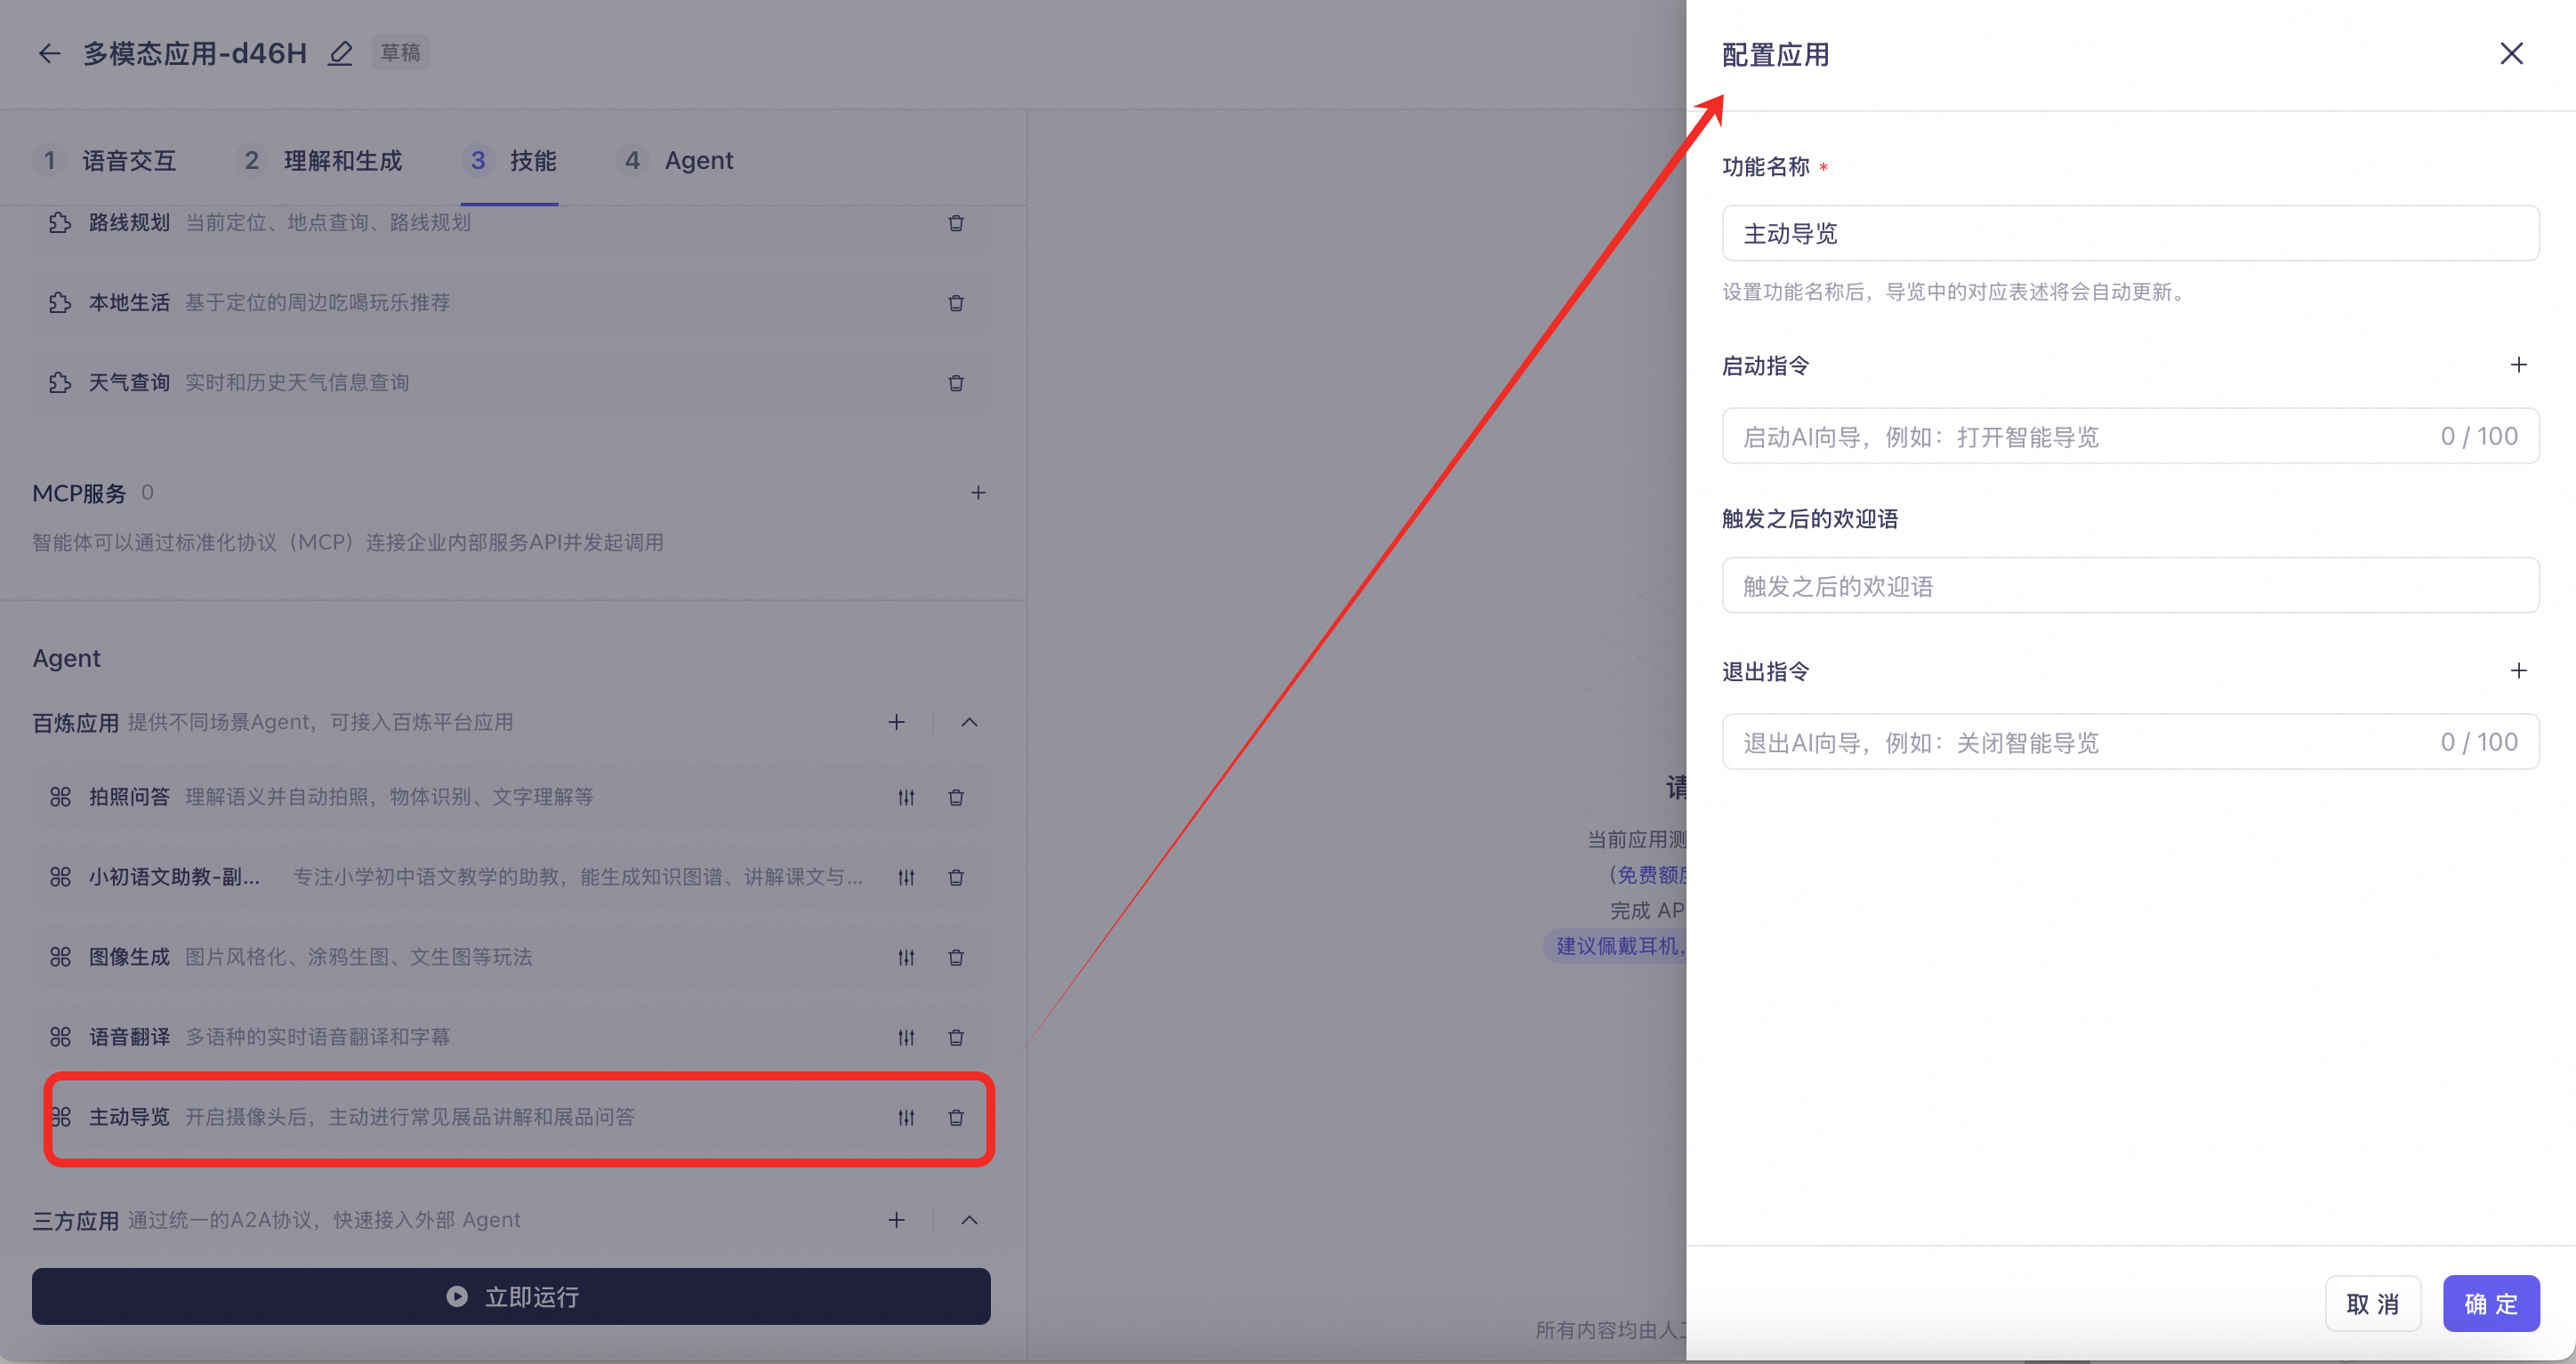Viewport: 2576px width, 1364px height.
Task: Delete the 天气查询 skill
Action: (x=955, y=383)
